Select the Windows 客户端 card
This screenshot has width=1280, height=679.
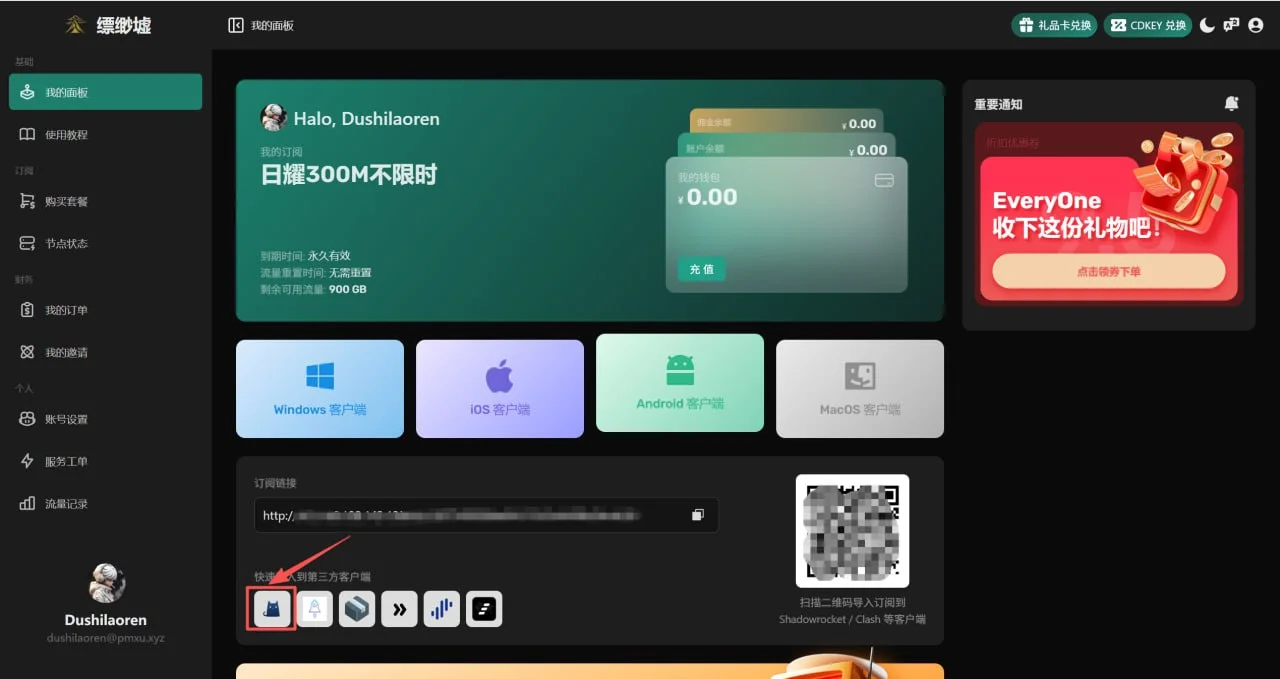(320, 388)
